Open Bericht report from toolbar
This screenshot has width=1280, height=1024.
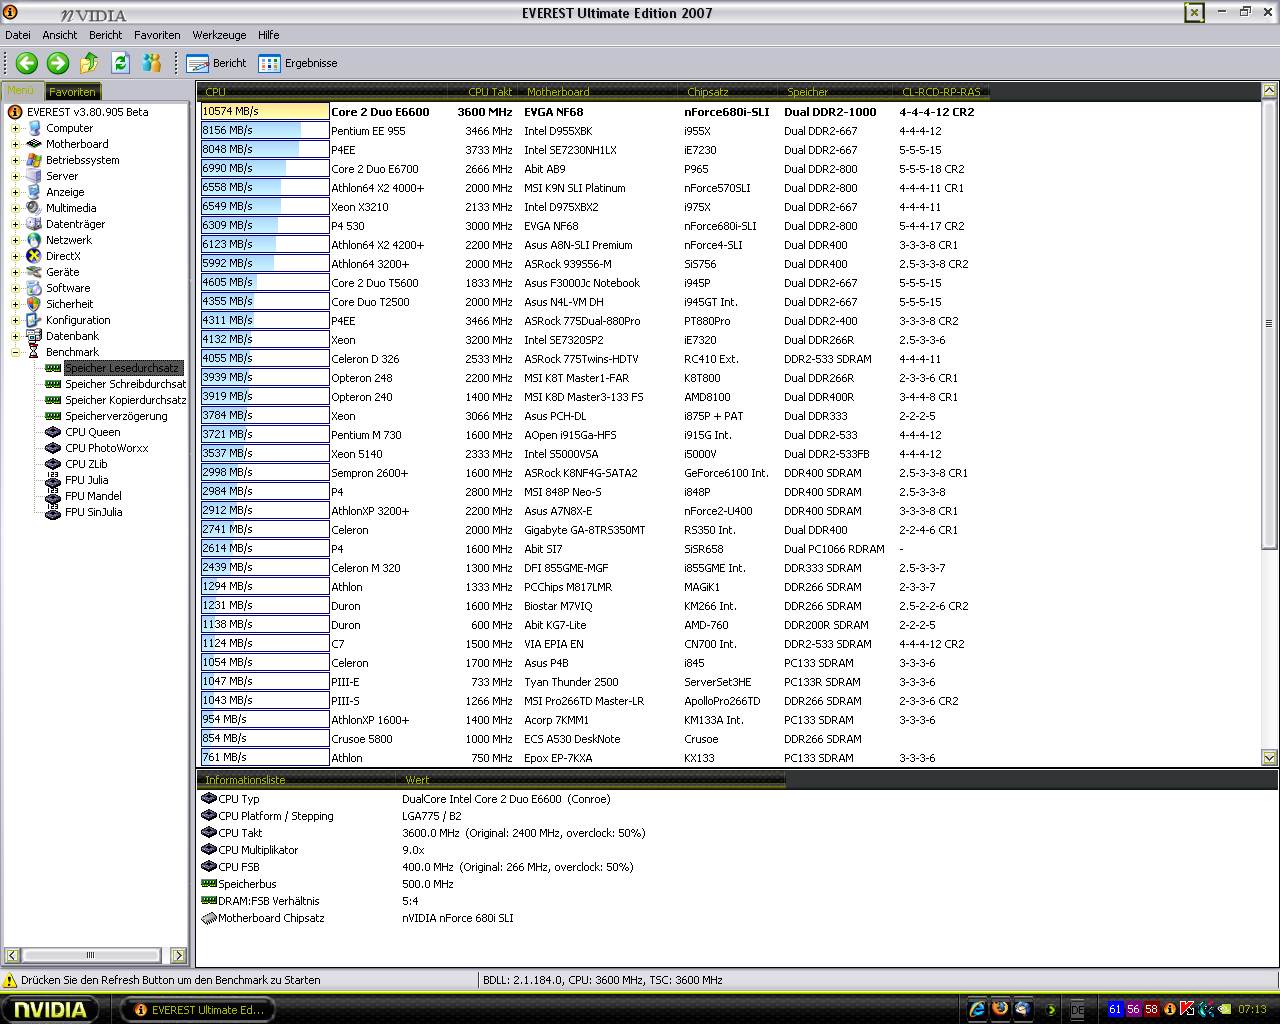216,63
